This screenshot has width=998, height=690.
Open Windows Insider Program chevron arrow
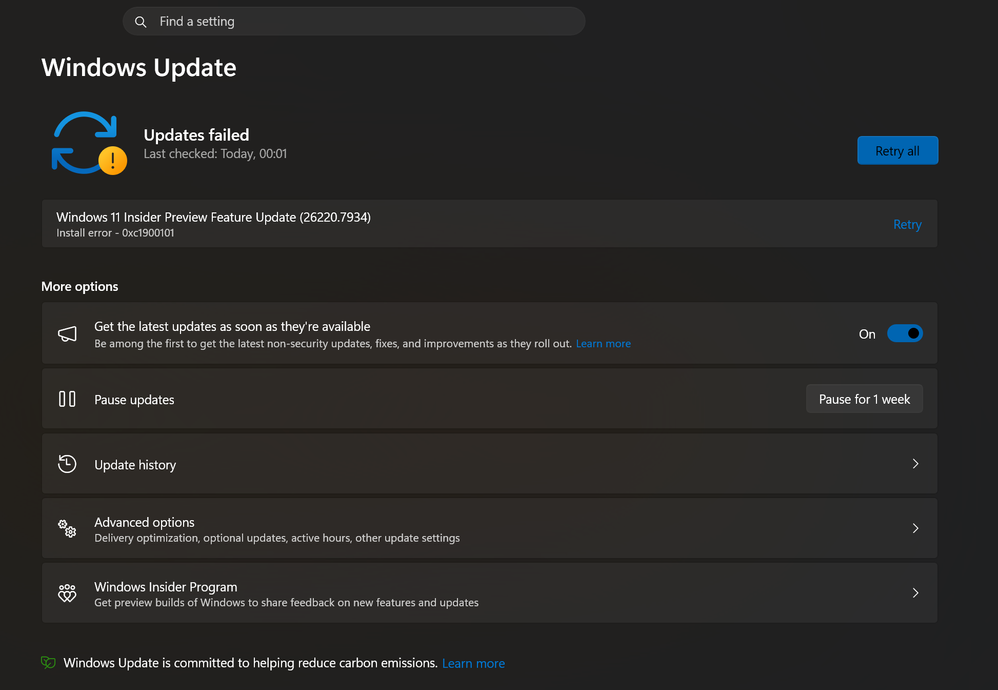pos(915,593)
